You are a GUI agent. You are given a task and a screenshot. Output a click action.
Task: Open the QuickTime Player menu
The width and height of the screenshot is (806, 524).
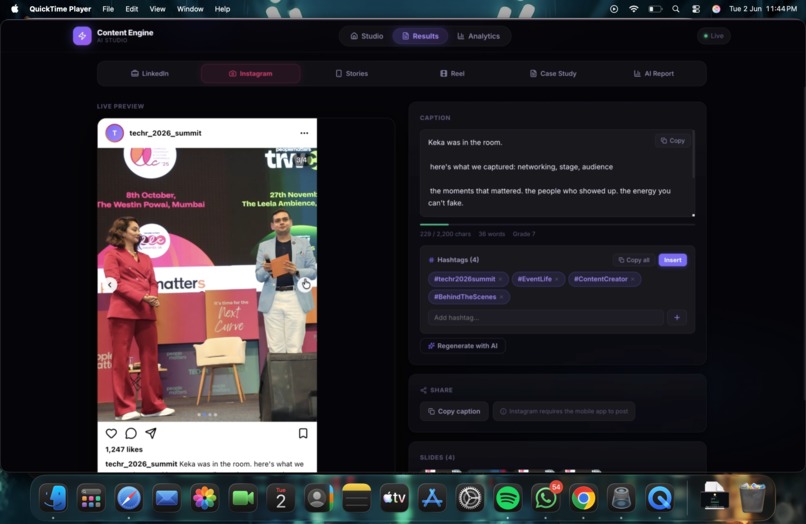(x=60, y=9)
